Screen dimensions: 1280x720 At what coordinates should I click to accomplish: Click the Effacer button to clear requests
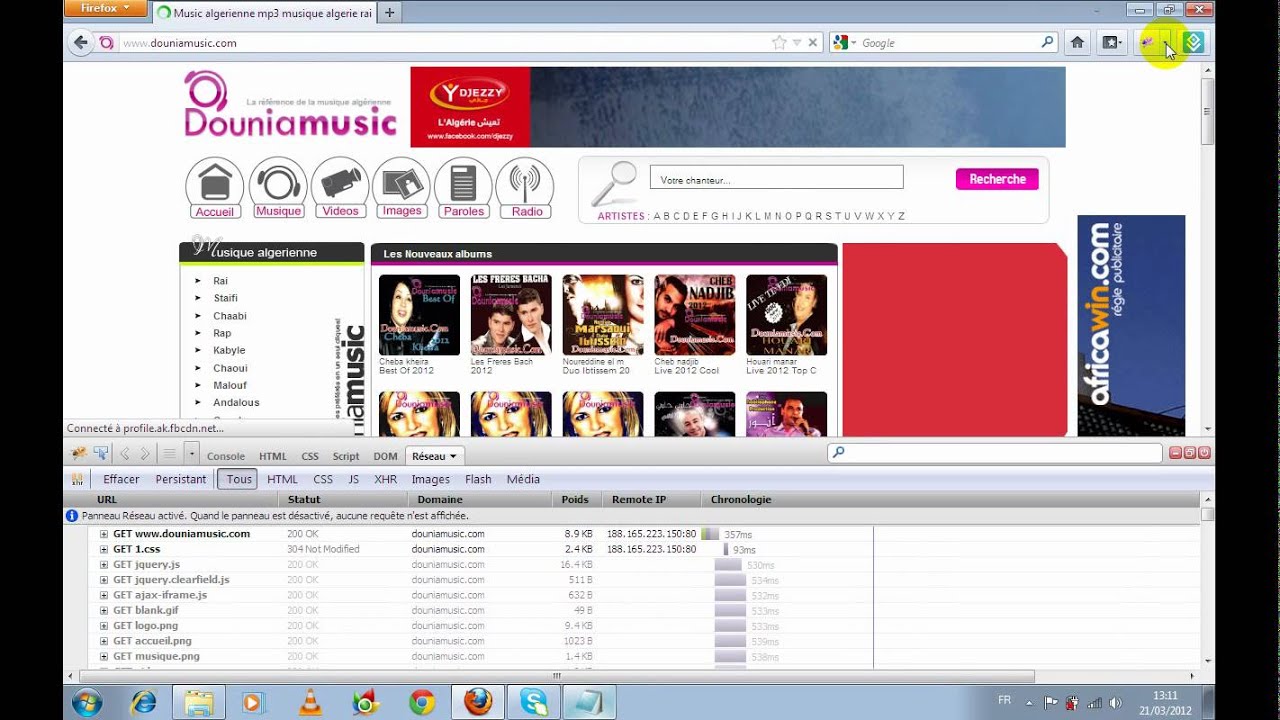[x=121, y=479]
